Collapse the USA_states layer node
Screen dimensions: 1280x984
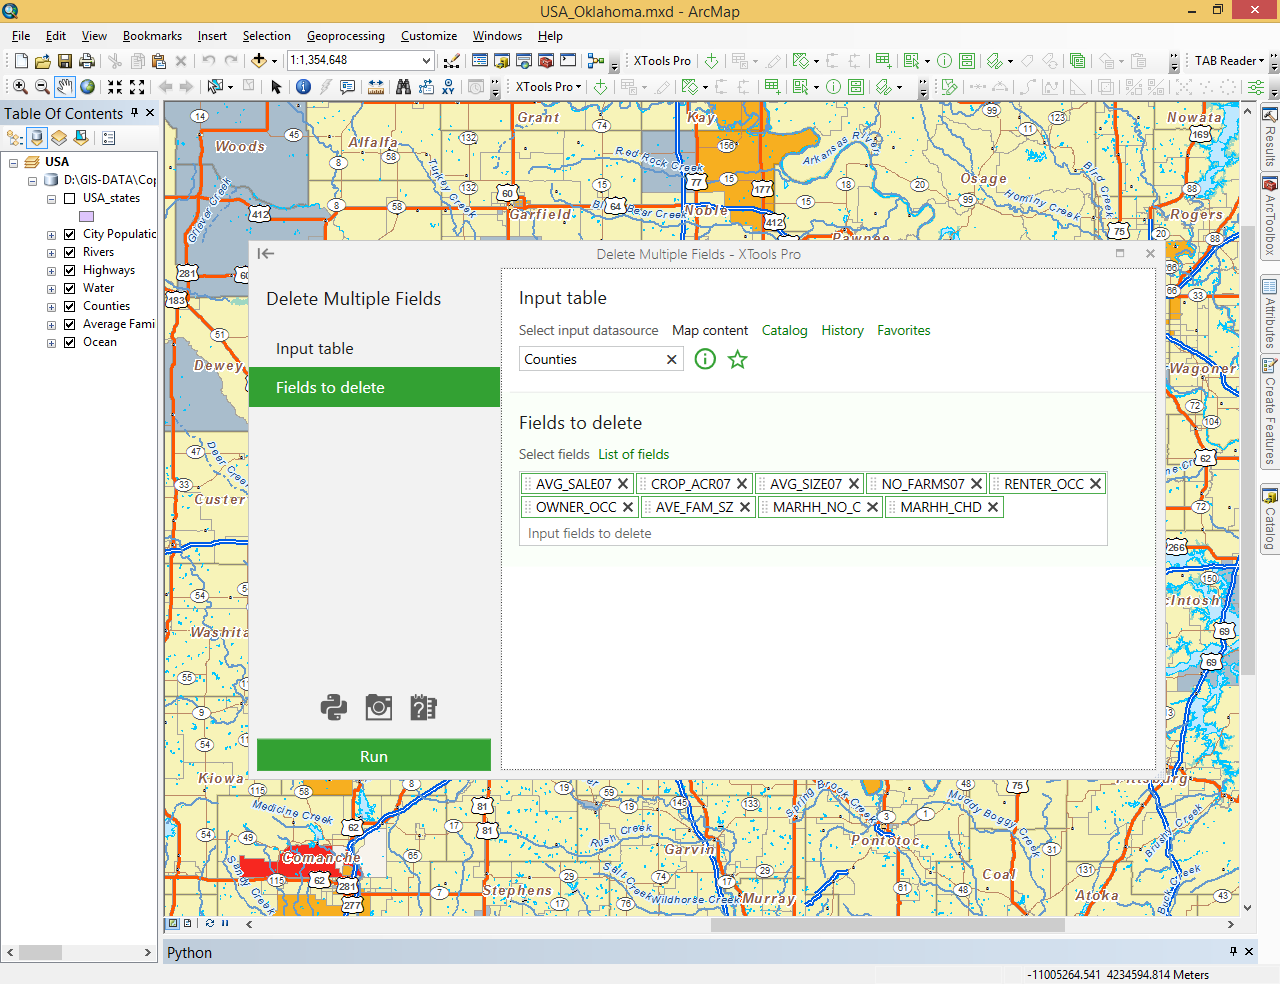point(51,199)
